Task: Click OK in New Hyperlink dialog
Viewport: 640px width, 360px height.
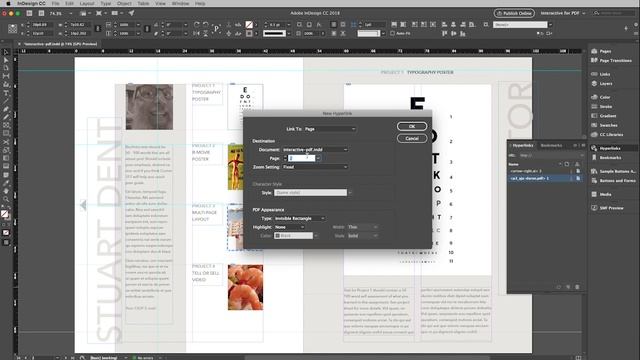Action: (412, 127)
